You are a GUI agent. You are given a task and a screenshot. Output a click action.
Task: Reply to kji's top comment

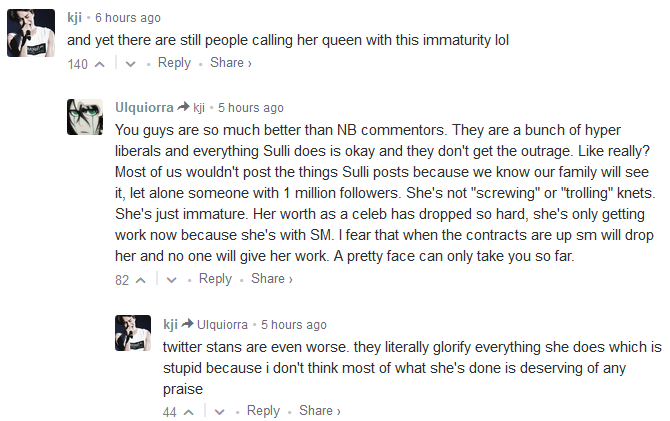pos(174,63)
